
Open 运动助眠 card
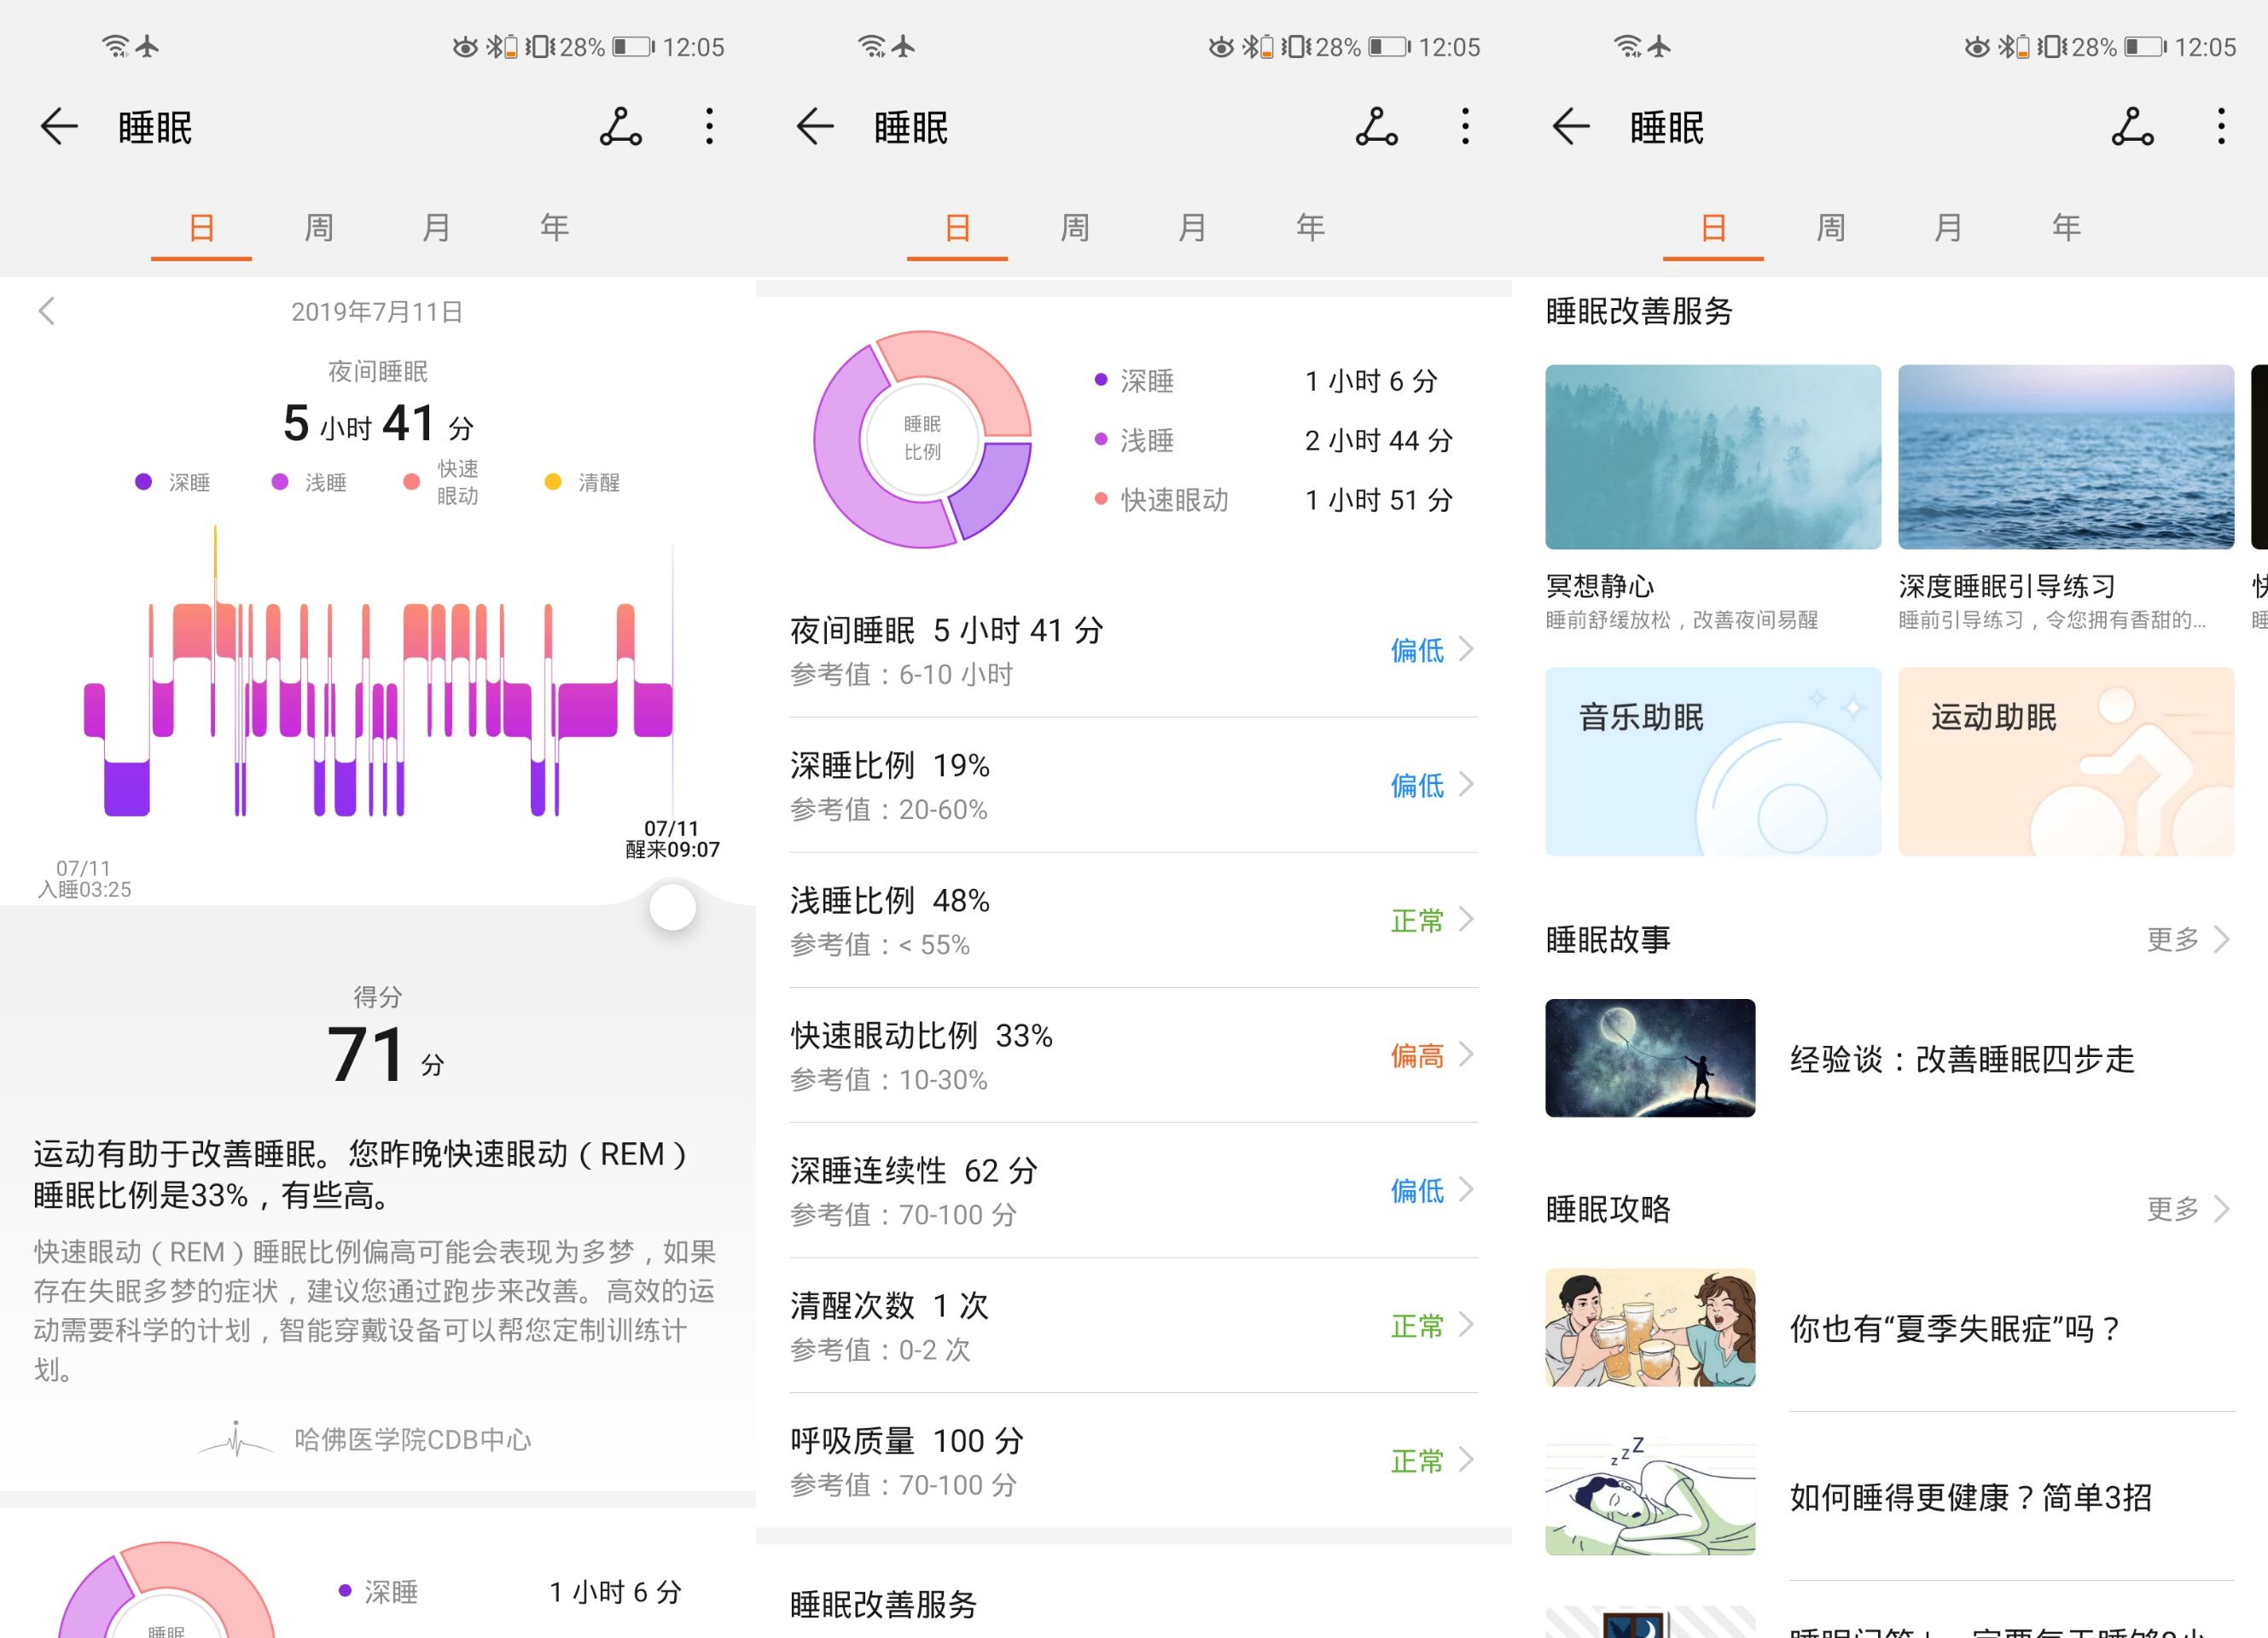(x=2066, y=761)
